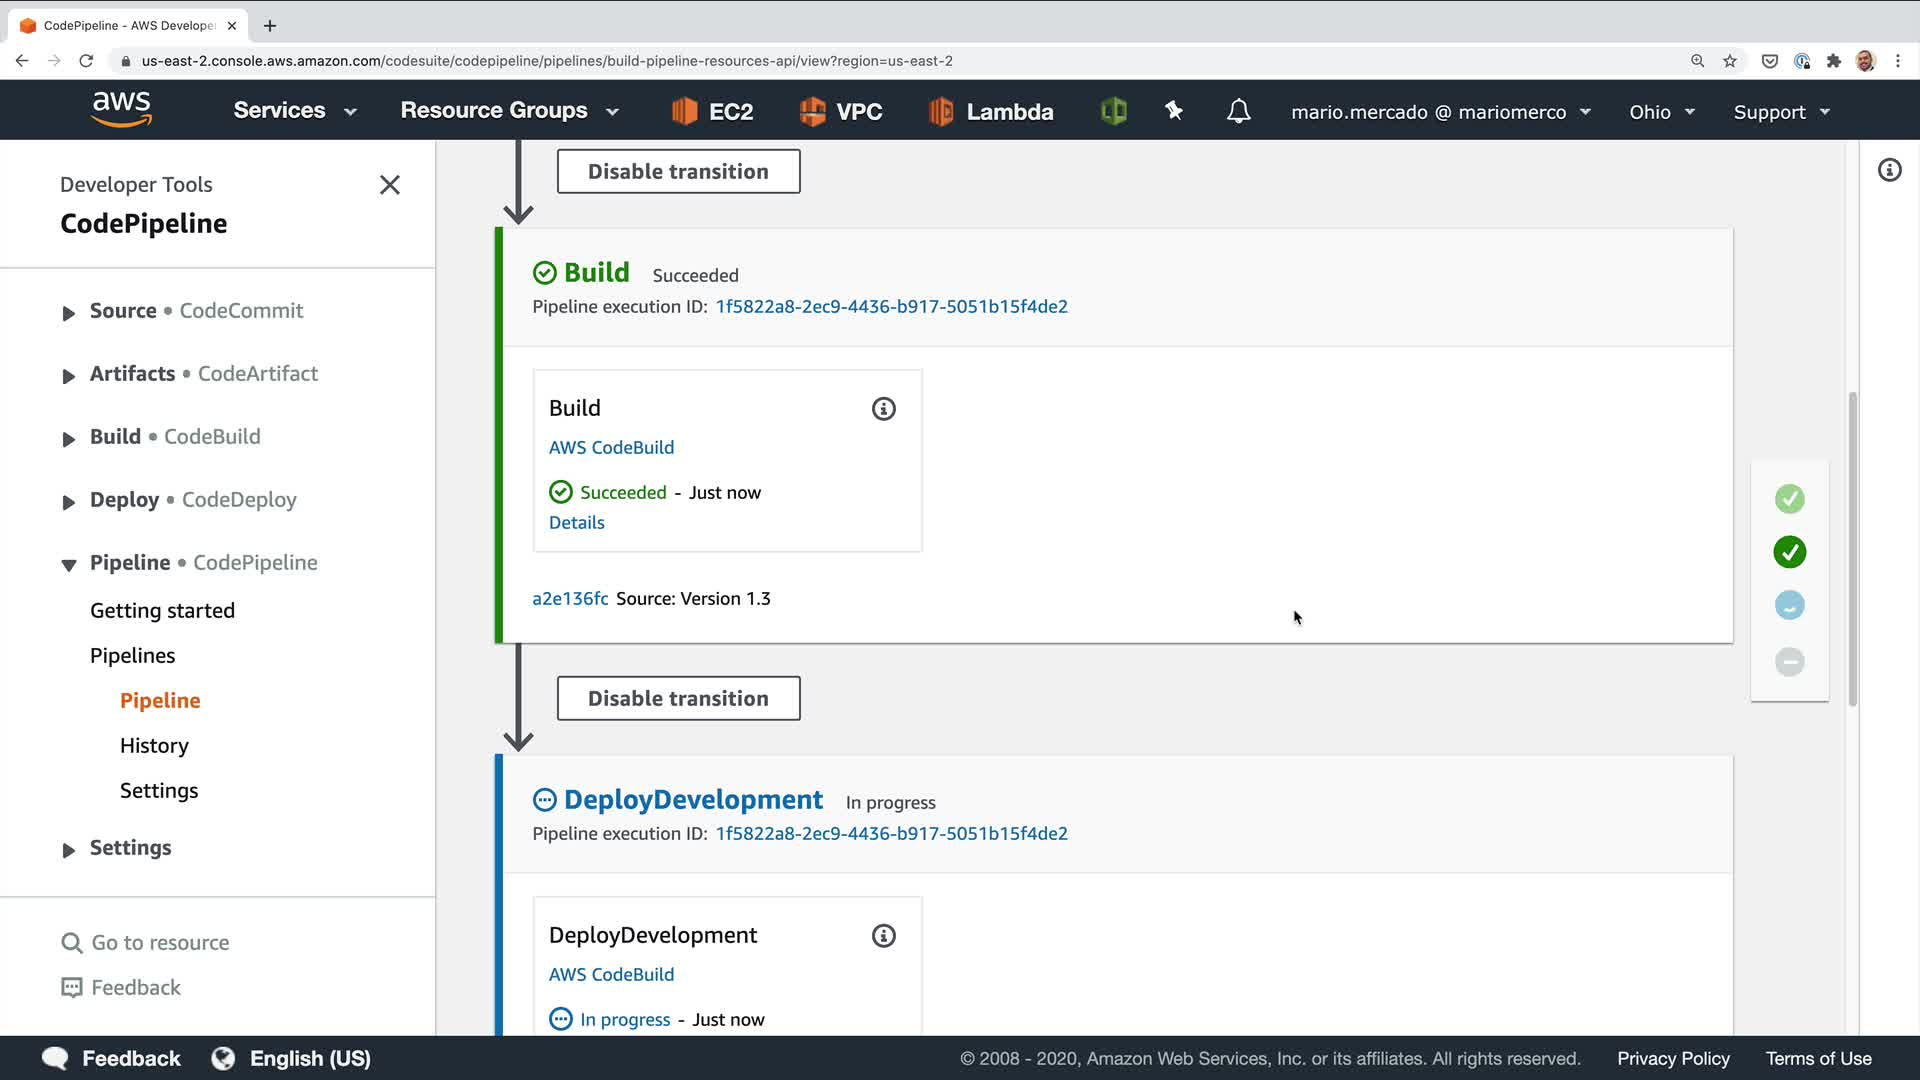Click the Build action info icon
Image resolution: width=1920 pixels, height=1080 pixels.
tap(883, 409)
